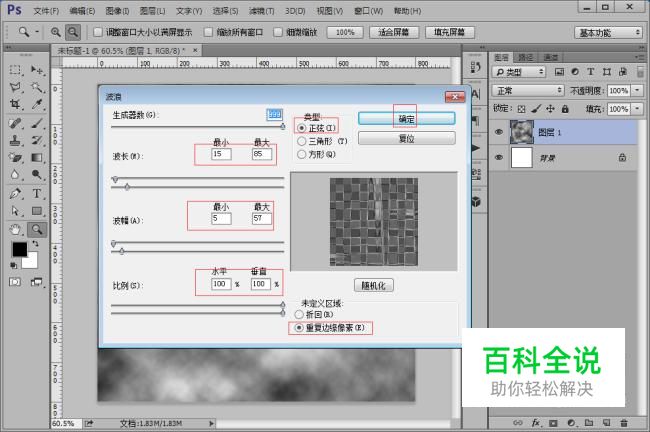The width and height of the screenshot is (650, 432).
Task: Click the 随机化 randomize button
Action: tap(374, 285)
